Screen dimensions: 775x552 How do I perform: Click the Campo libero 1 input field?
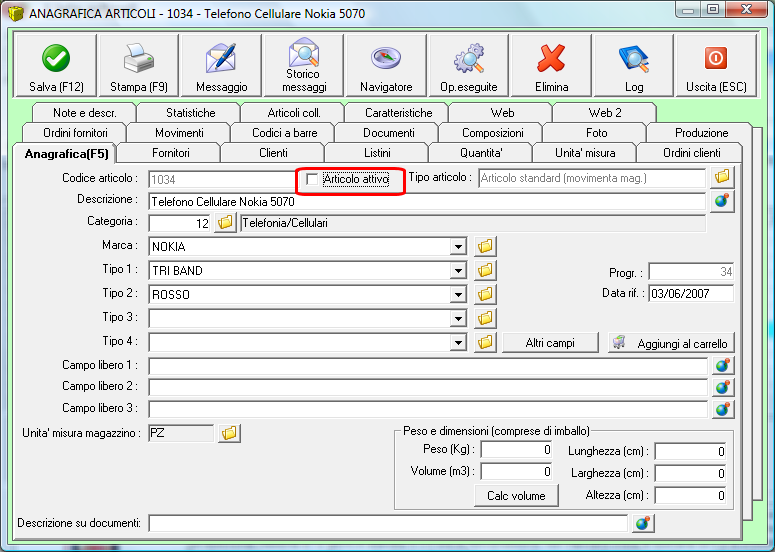(428, 366)
